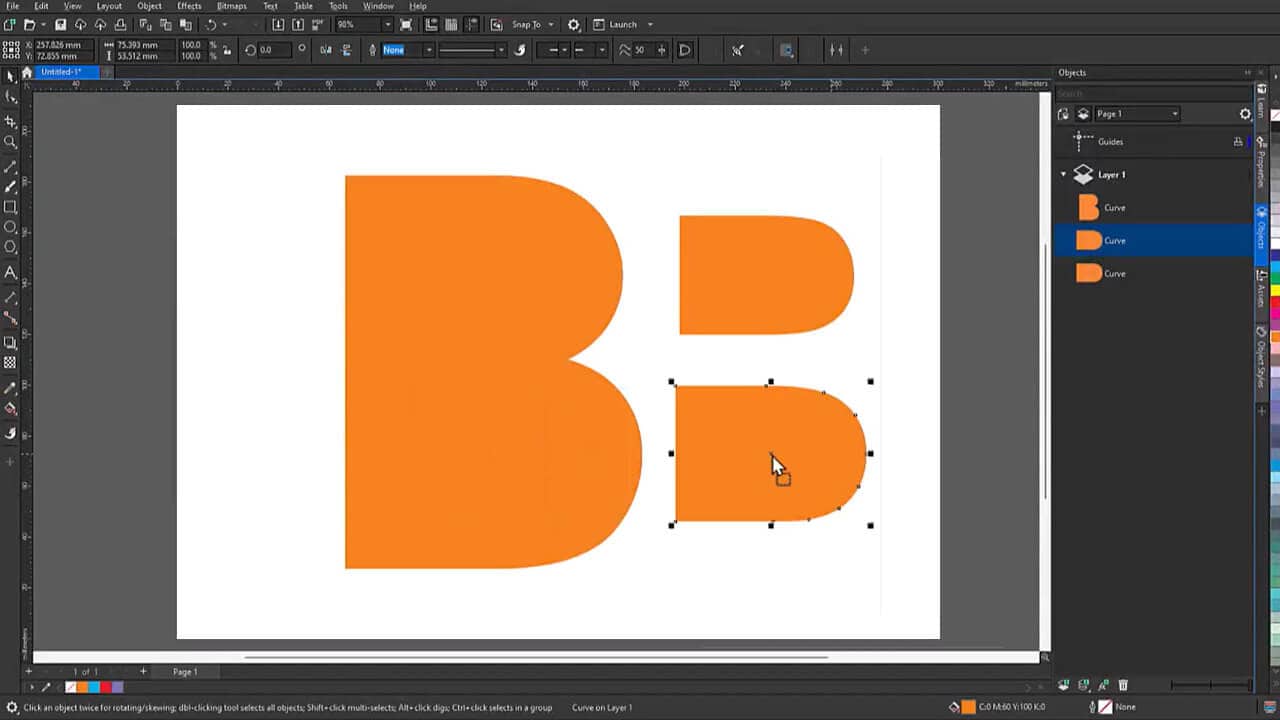Select the Interactive Fill tool
This screenshot has width=1280, height=720.
tap(11, 409)
